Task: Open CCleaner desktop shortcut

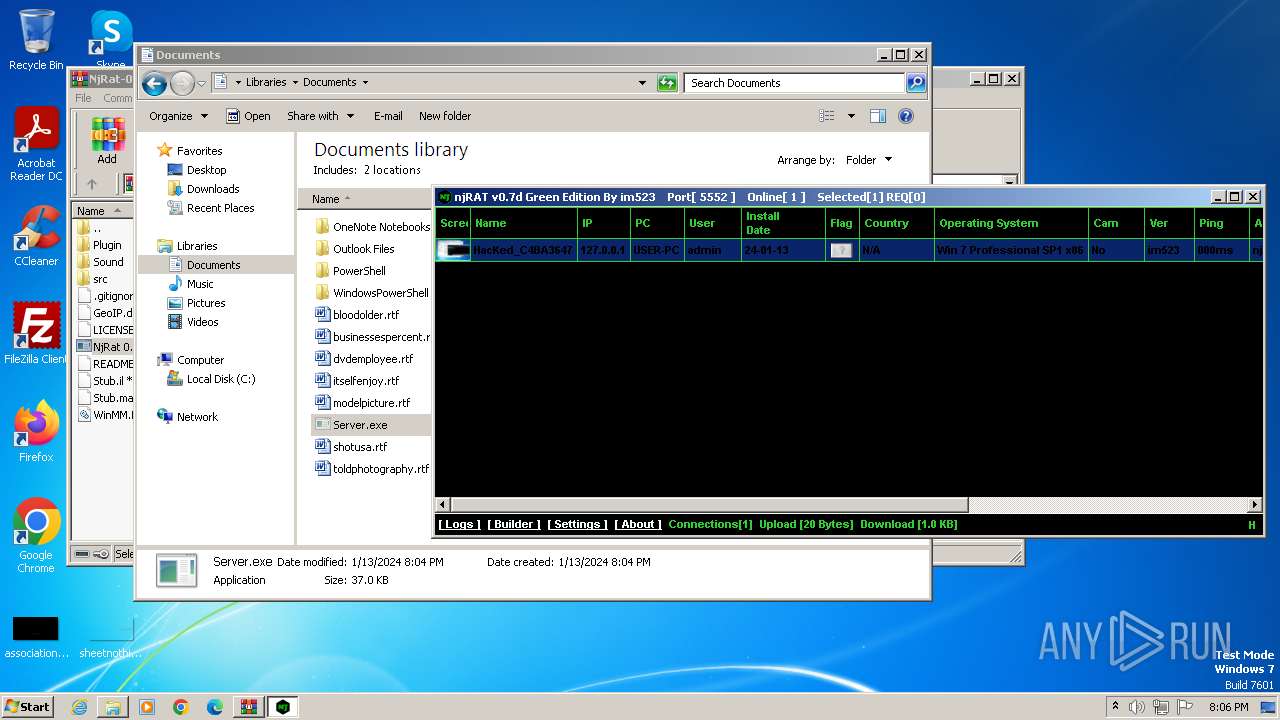Action: 36,236
